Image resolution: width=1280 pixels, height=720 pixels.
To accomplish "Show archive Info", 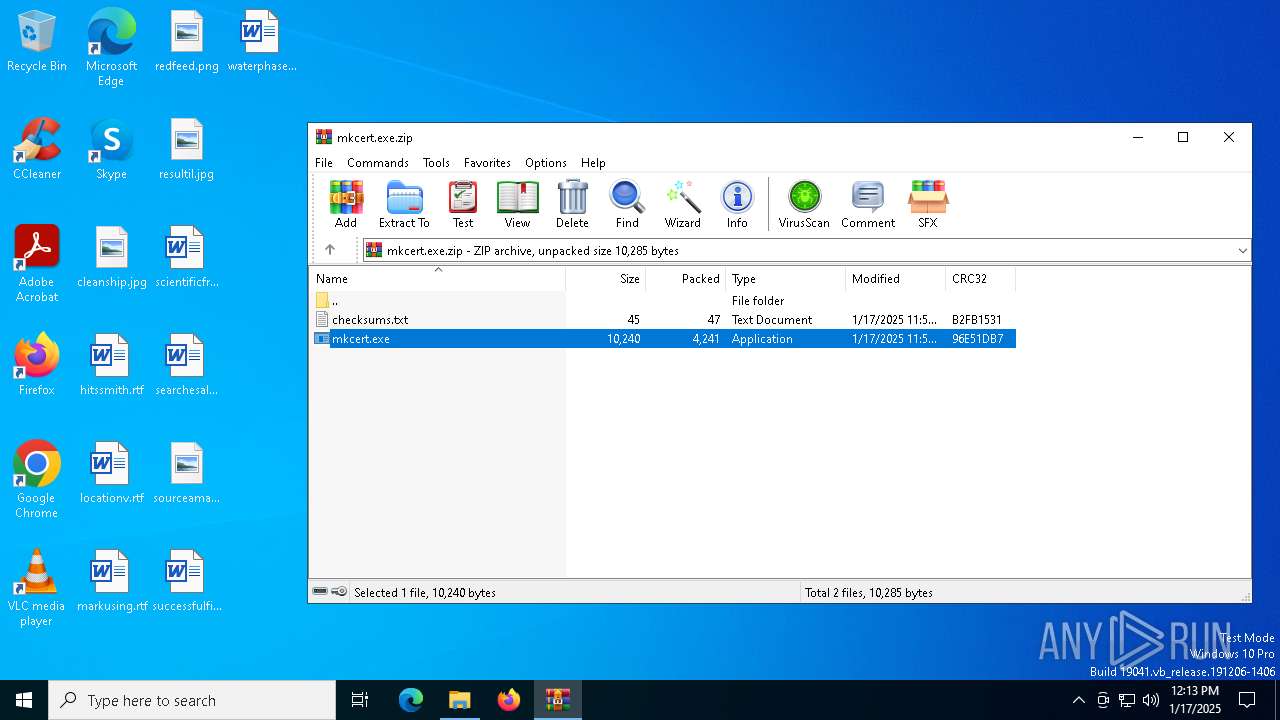I will coord(737,205).
